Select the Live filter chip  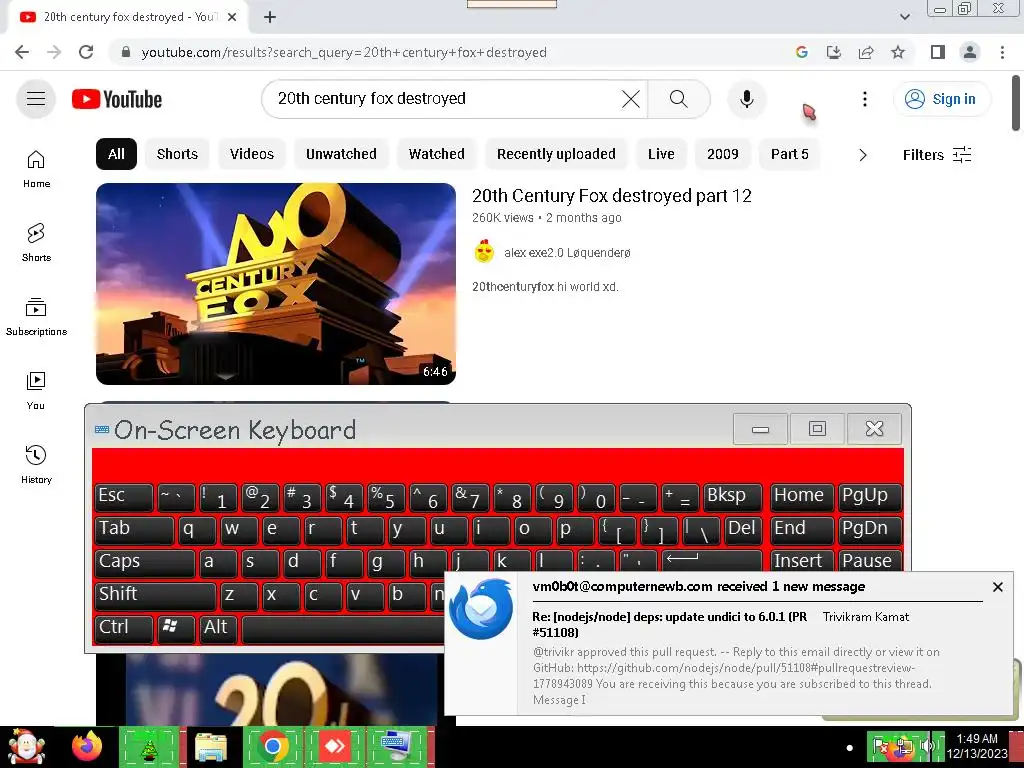[x=661, y=154]
